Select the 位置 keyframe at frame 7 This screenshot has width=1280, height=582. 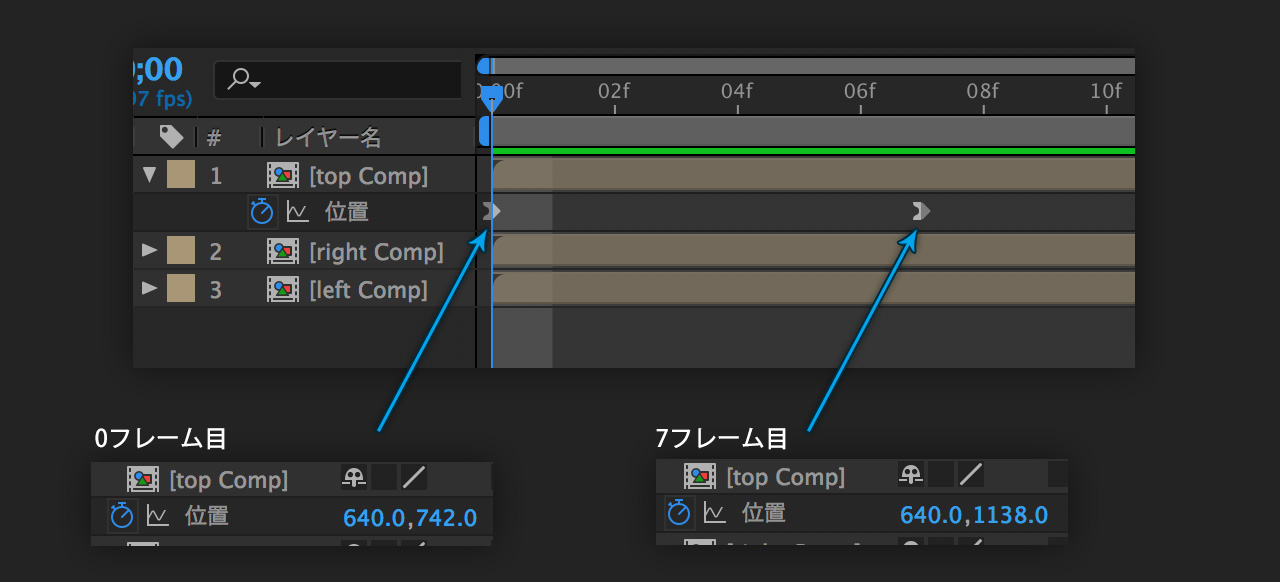tap(921, 211)
